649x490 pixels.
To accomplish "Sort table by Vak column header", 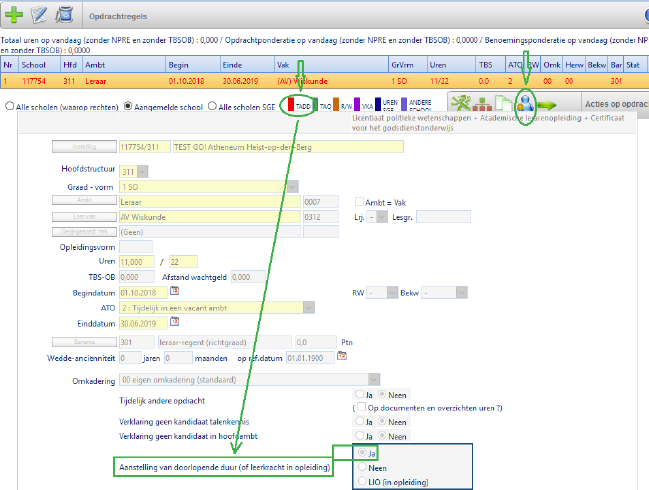I will 332,65.
